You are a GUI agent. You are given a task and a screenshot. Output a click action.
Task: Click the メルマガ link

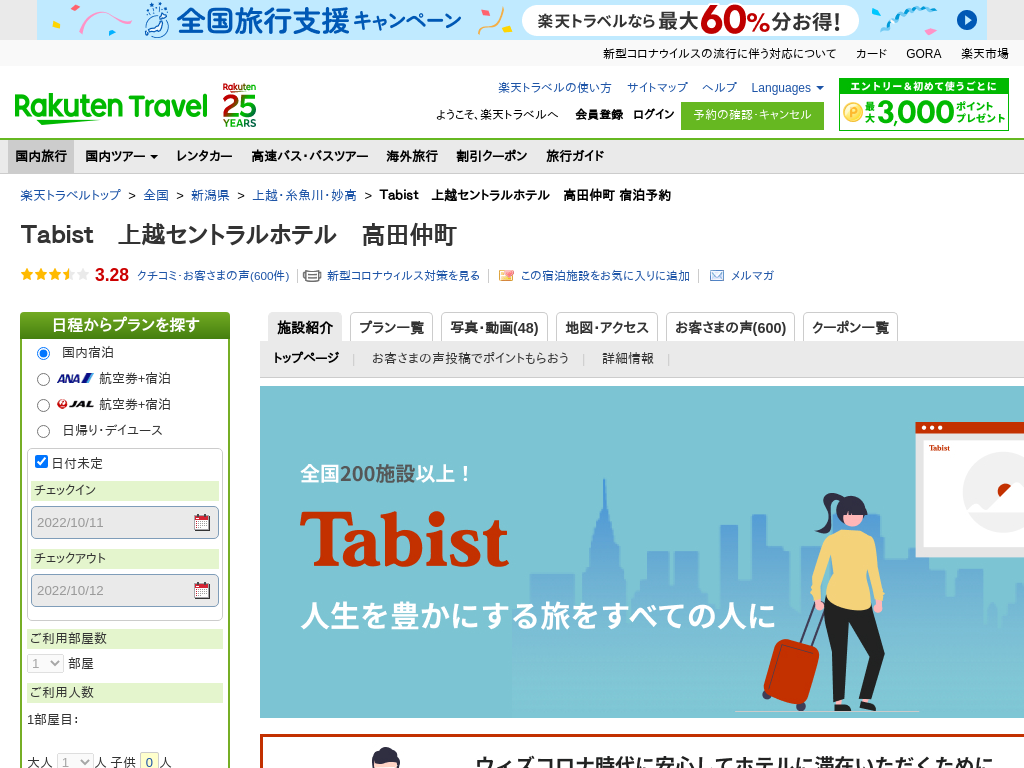[x=752, y=276]
